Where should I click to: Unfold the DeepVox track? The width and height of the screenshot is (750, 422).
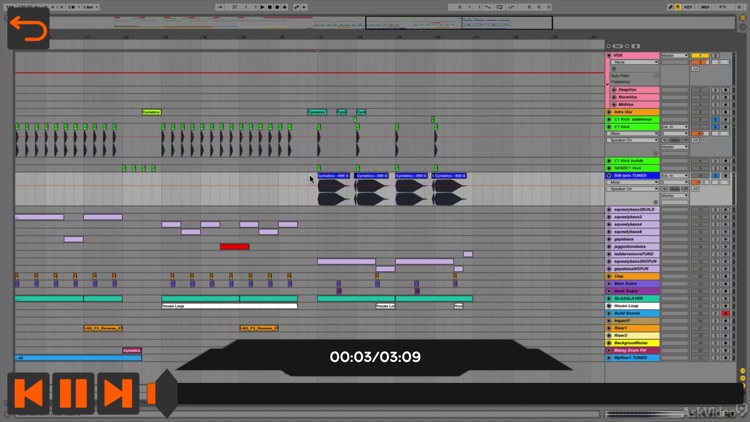pos(614,90)
